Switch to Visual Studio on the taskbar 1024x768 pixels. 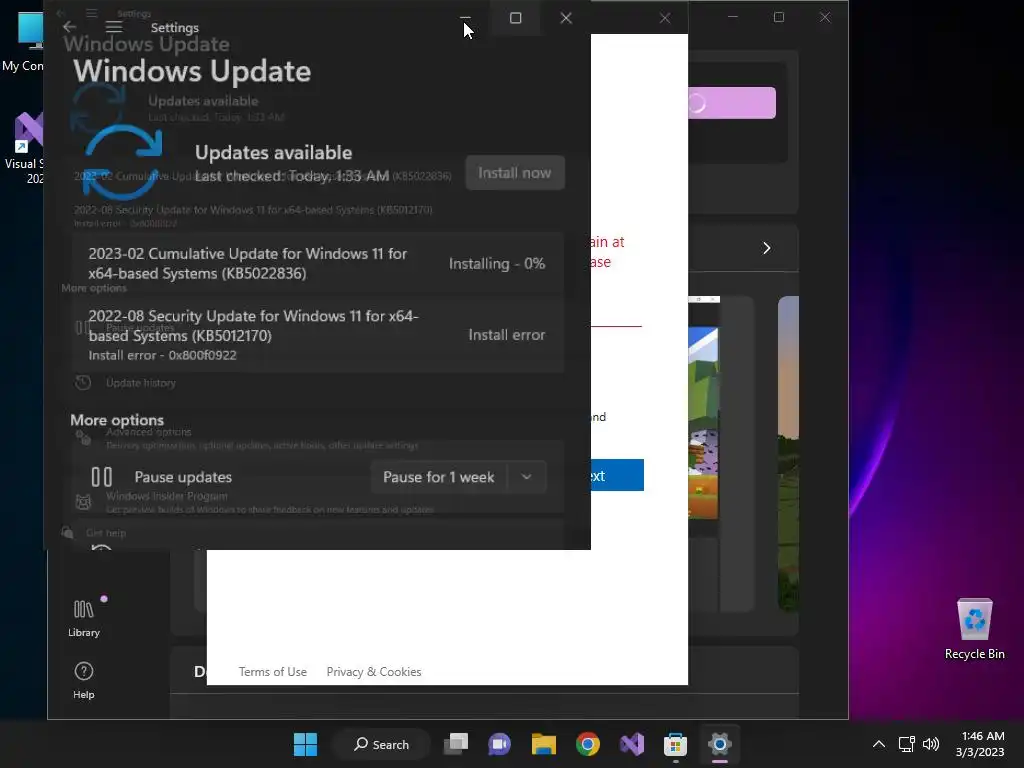(632, 744)
